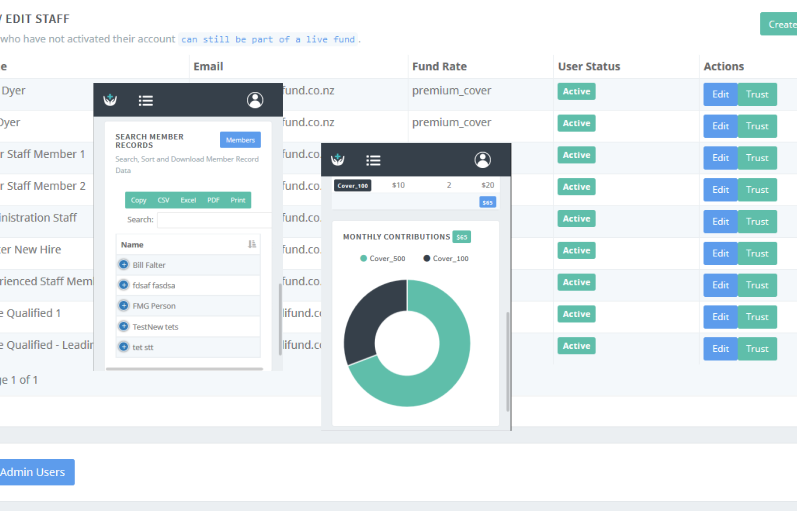Click the blue Members button
Screen dimensions: 797x511
pyautogui.click(x=240, y=140)
